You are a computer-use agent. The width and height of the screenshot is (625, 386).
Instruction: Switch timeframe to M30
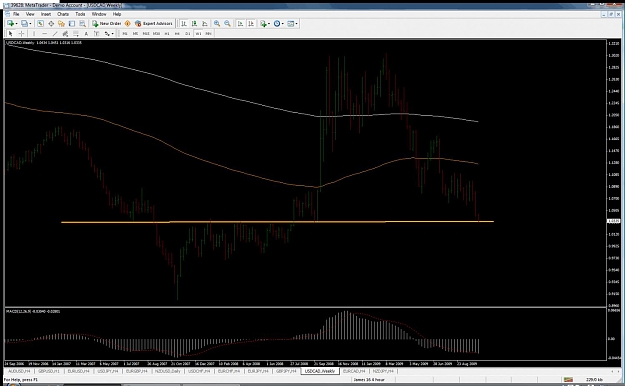click(x=156, y=33)
